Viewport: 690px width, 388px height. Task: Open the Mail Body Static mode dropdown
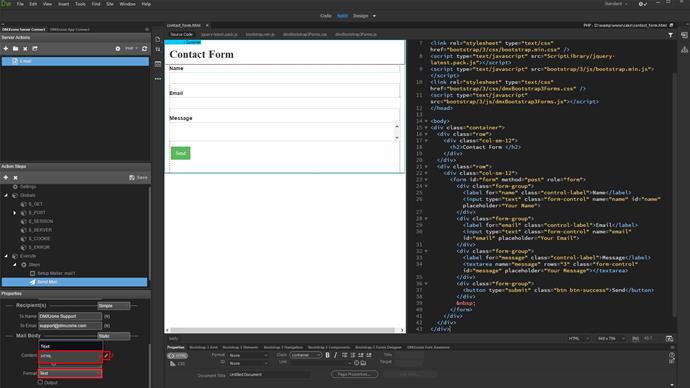(x=114, y=336)
